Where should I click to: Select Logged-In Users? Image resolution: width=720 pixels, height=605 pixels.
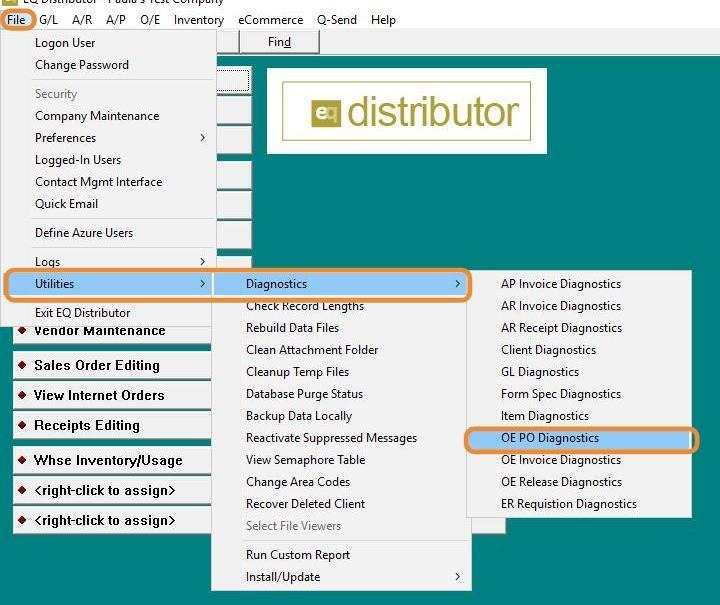pos(109,160)
